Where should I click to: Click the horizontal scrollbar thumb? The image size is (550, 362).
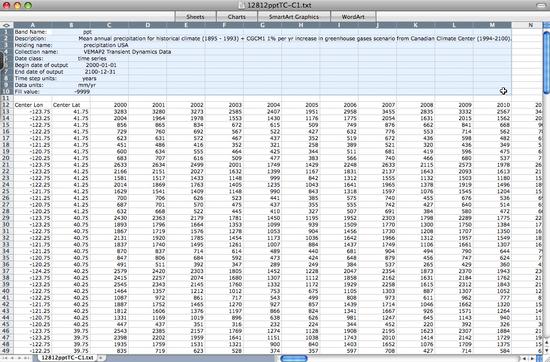coord(294,358)
